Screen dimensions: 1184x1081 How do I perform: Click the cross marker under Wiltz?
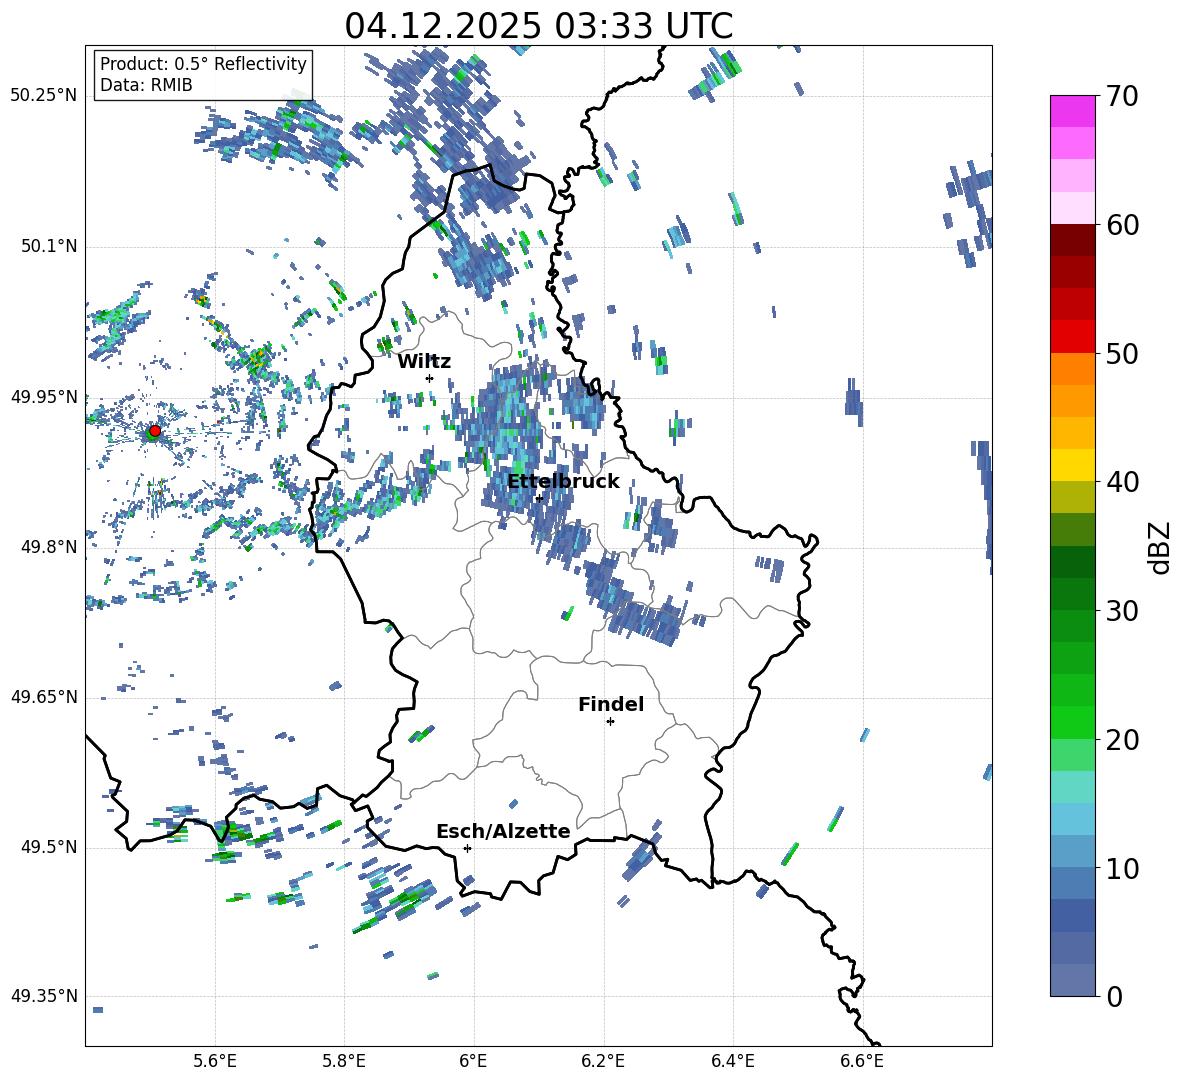[430, 378]
